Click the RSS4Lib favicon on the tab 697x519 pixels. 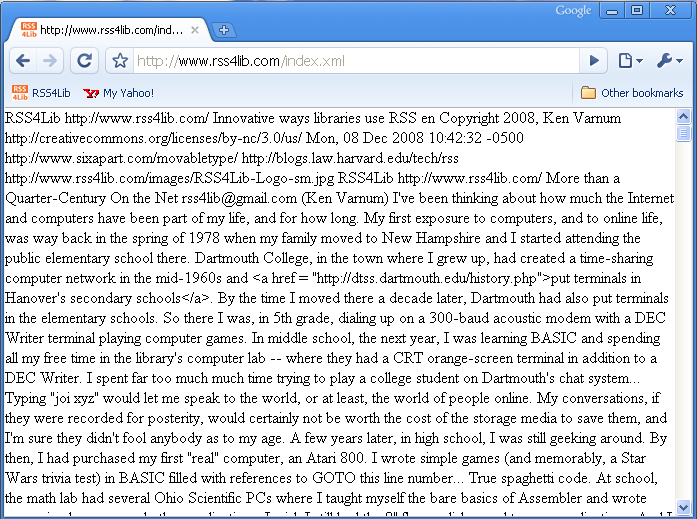[28, 30]
